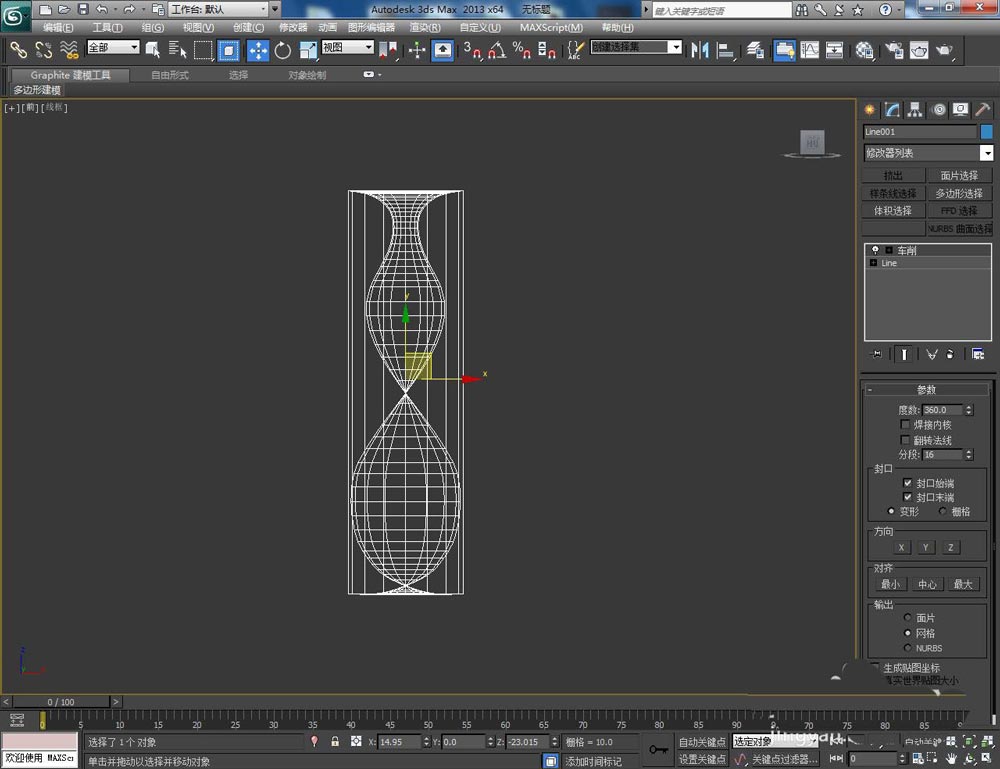Click the 中心 align button
Screen dimensions: 1000x769
click(927, 584)
